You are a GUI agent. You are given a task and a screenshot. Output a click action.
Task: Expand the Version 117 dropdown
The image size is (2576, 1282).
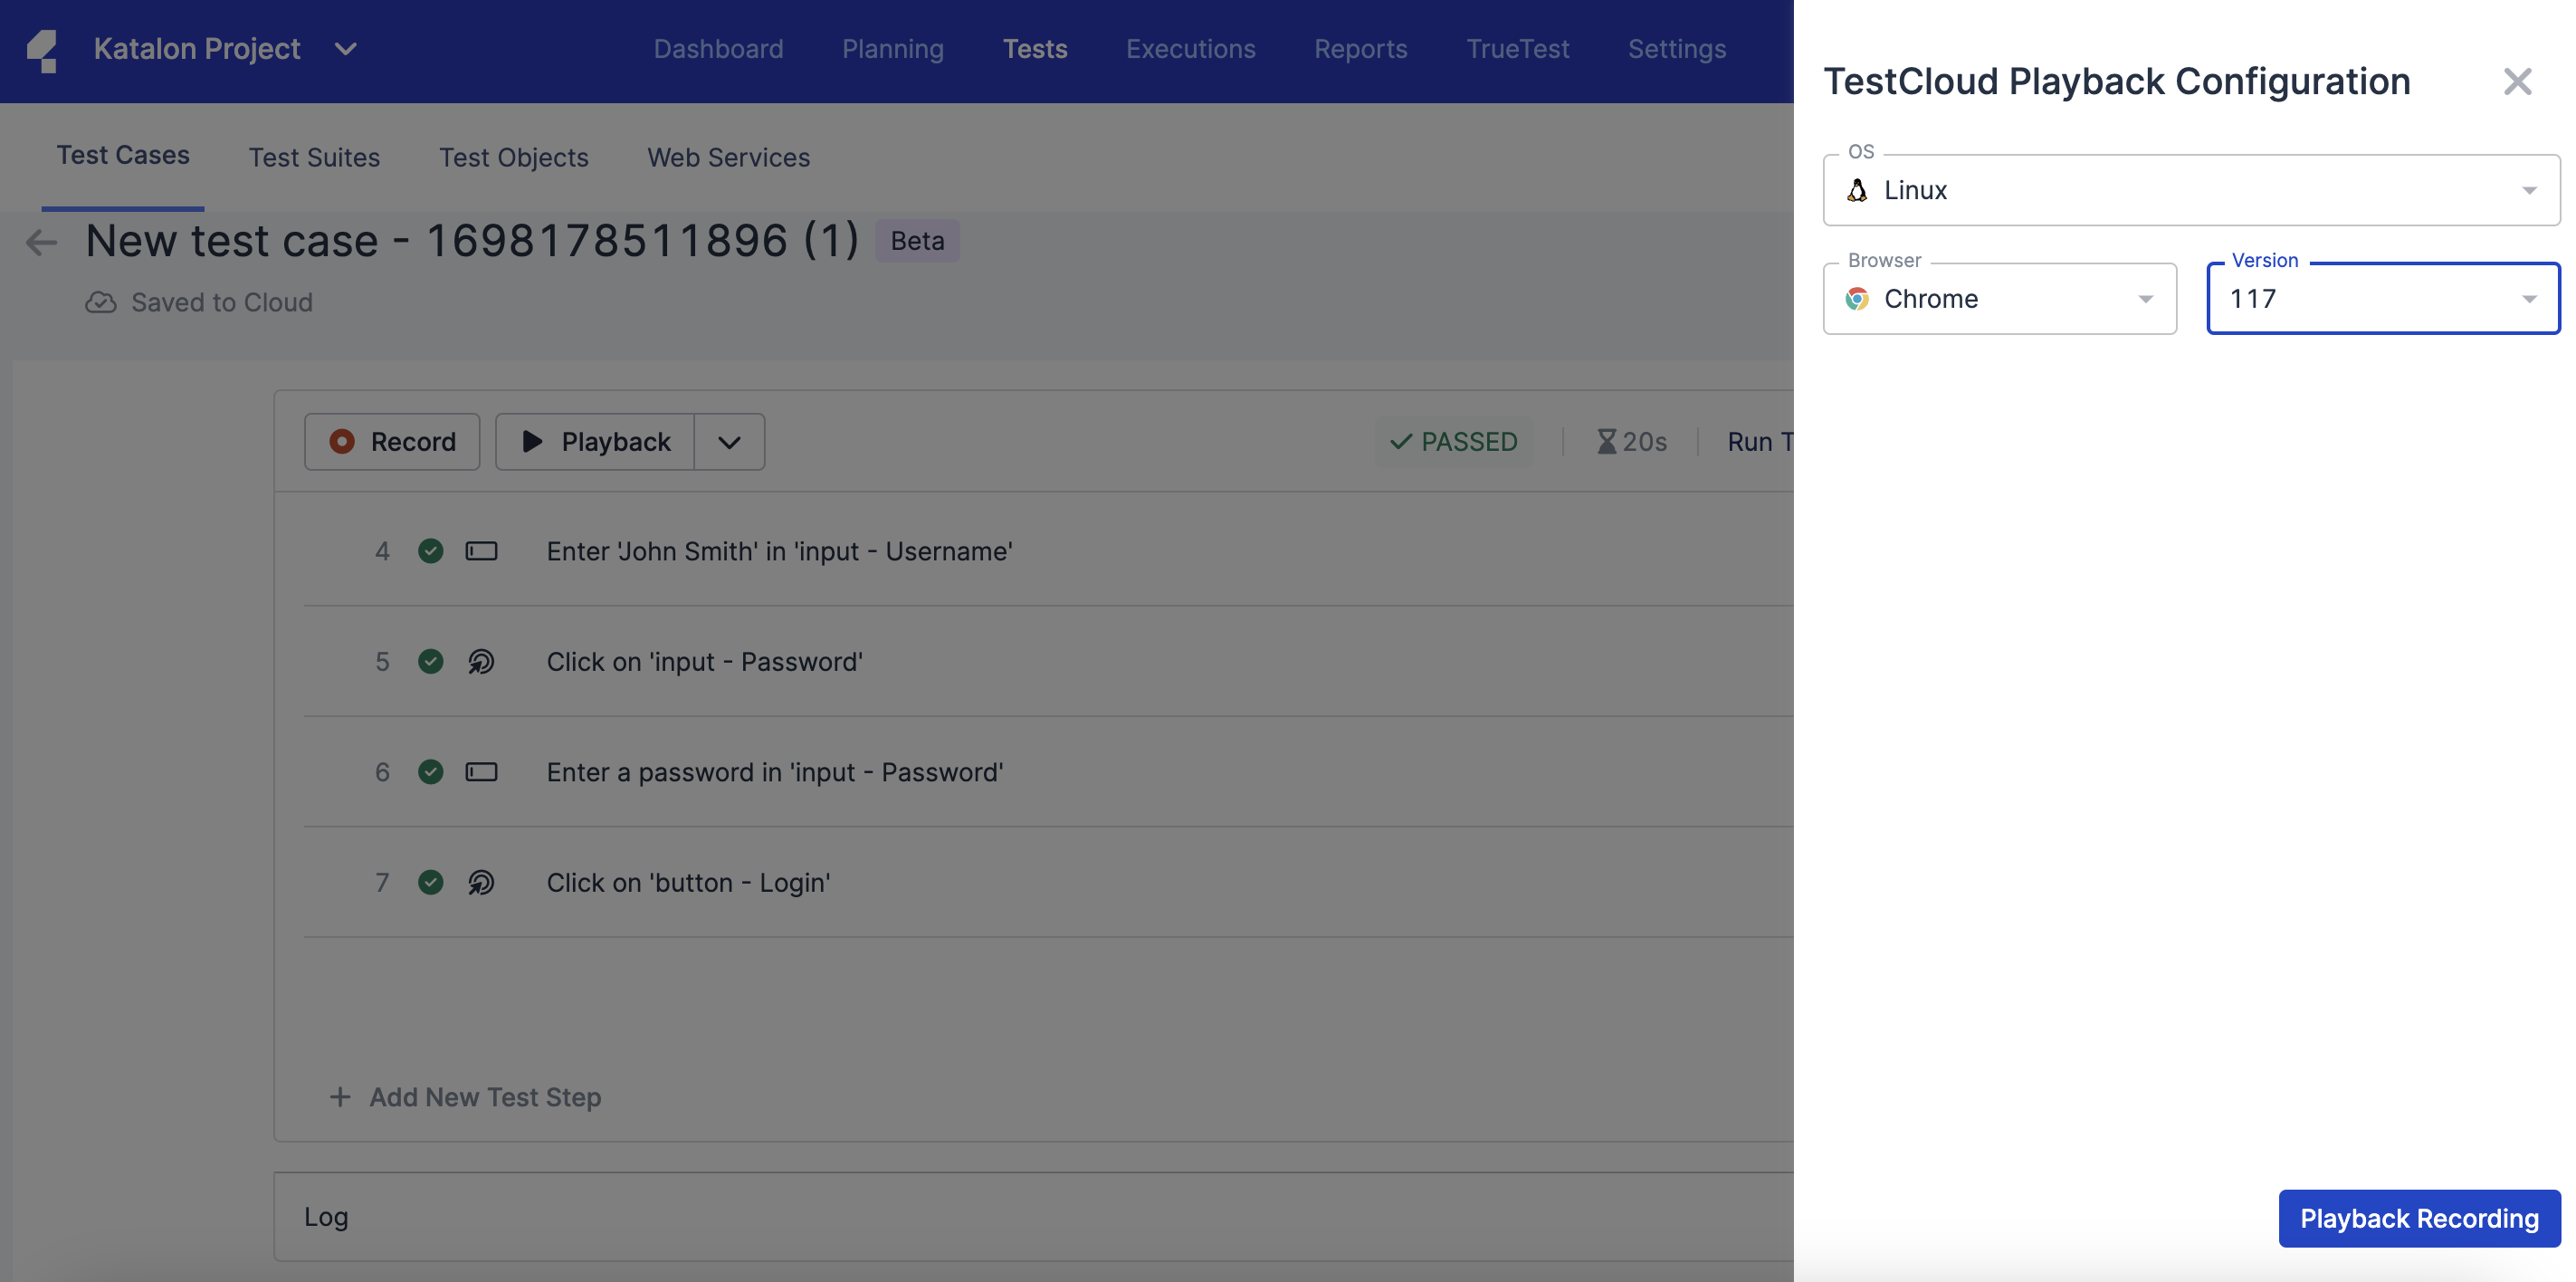[x=2525, y=298]
